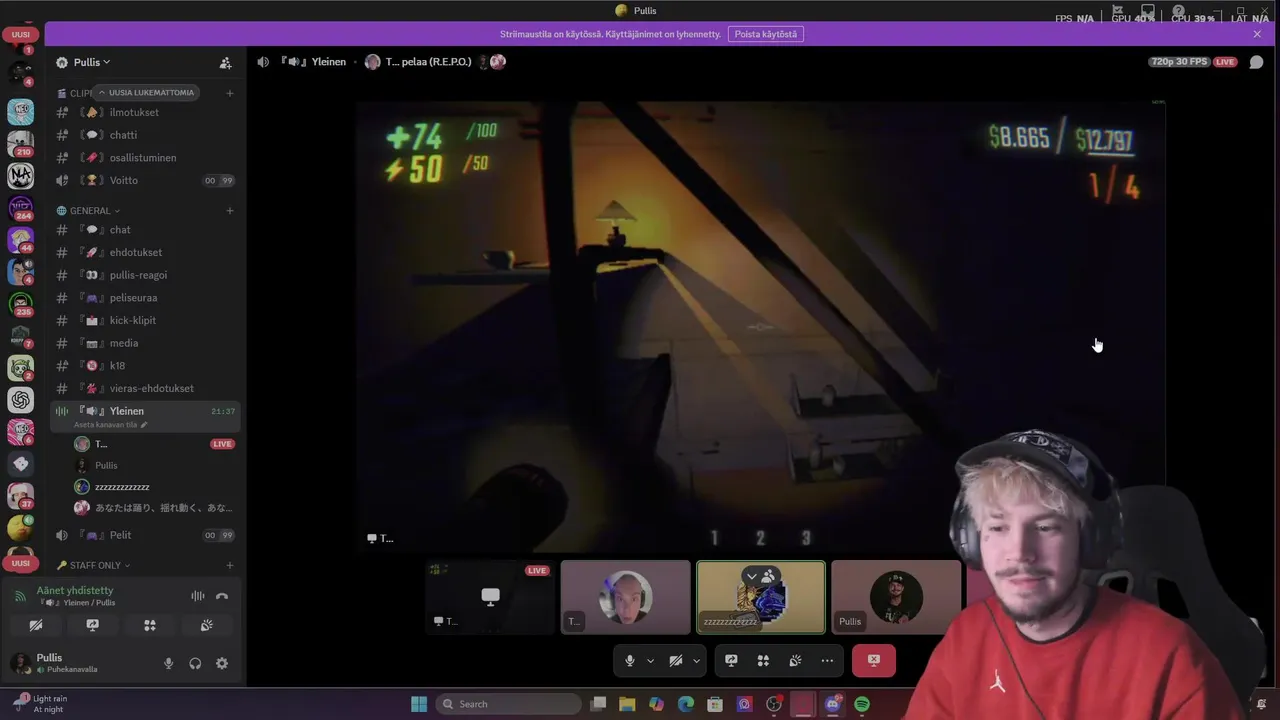Open the ehdotukset channel
Image resolution: width=1280 pixels, height=720 pixels.
tap(146, 253)
